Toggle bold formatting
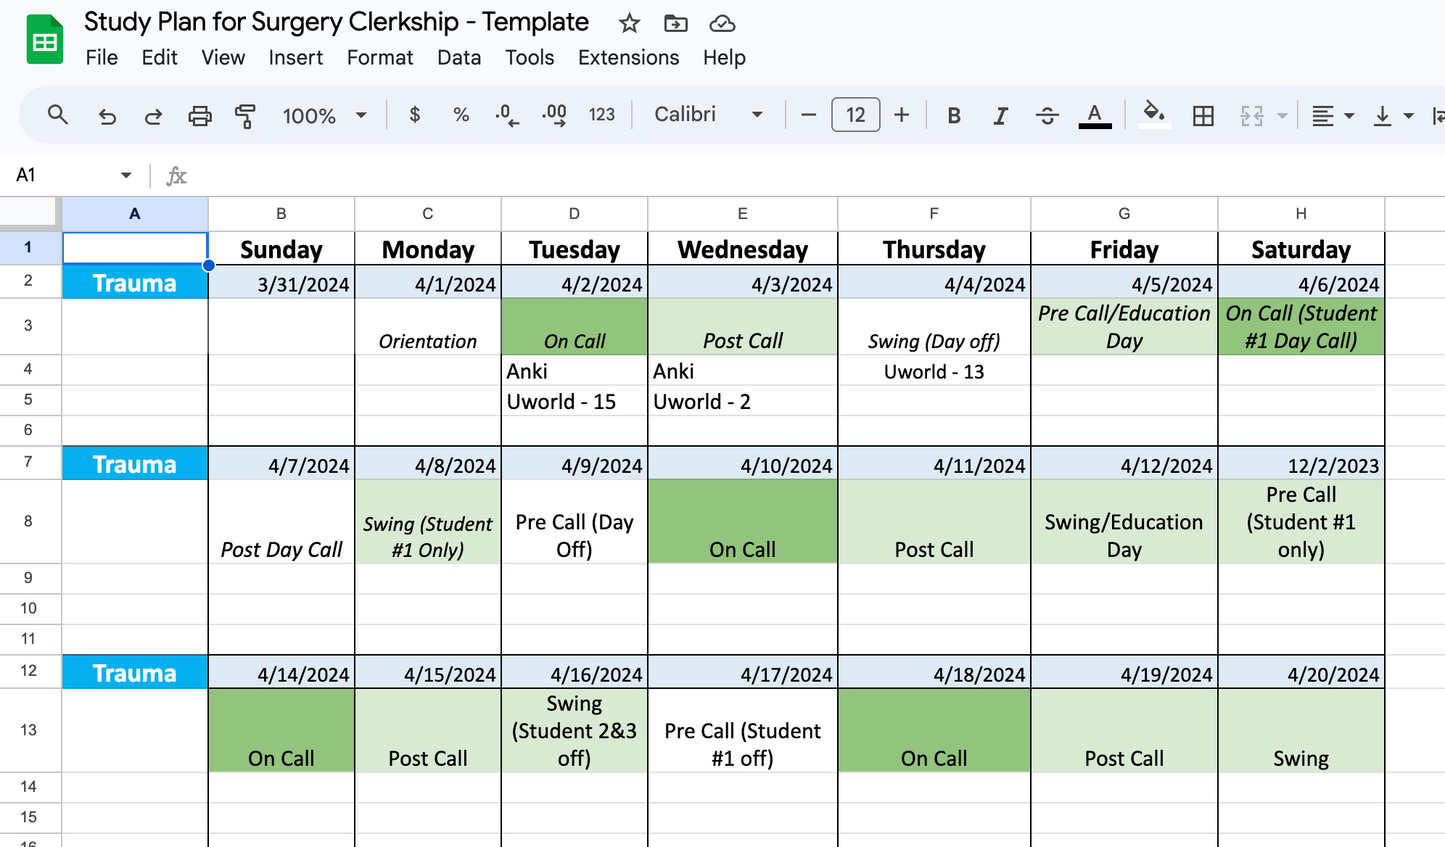 954,116
